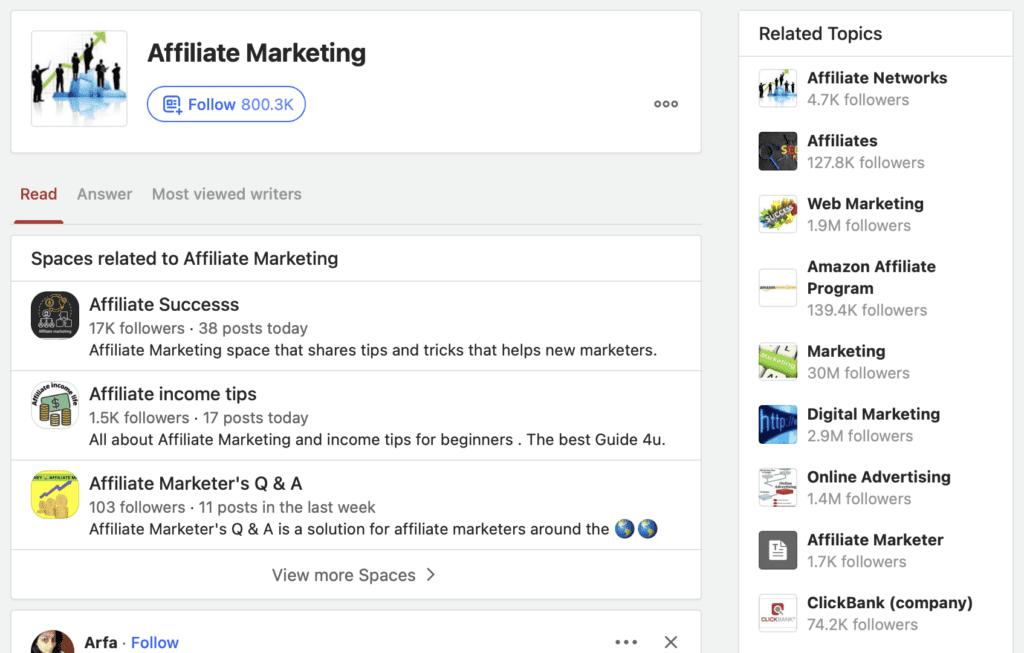The width and height of the screenshot is (1024, 653).
Task: Click the '127.8K followers' text under Affiliates
Action: [866, 163]
